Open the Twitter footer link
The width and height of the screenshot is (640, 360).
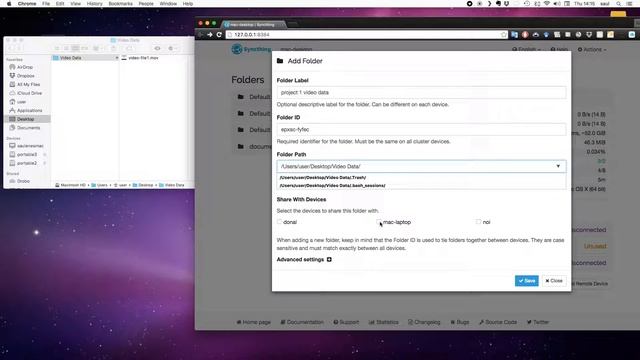pos(538,322)
